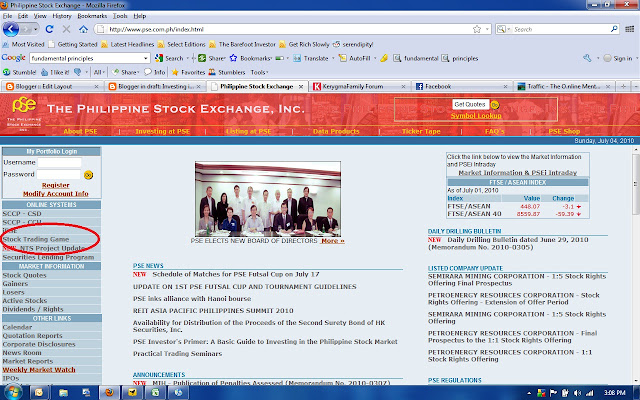Screen dimensions: 640x400
Task: Open Investing at PSE nav item
Action: (162, 131)
